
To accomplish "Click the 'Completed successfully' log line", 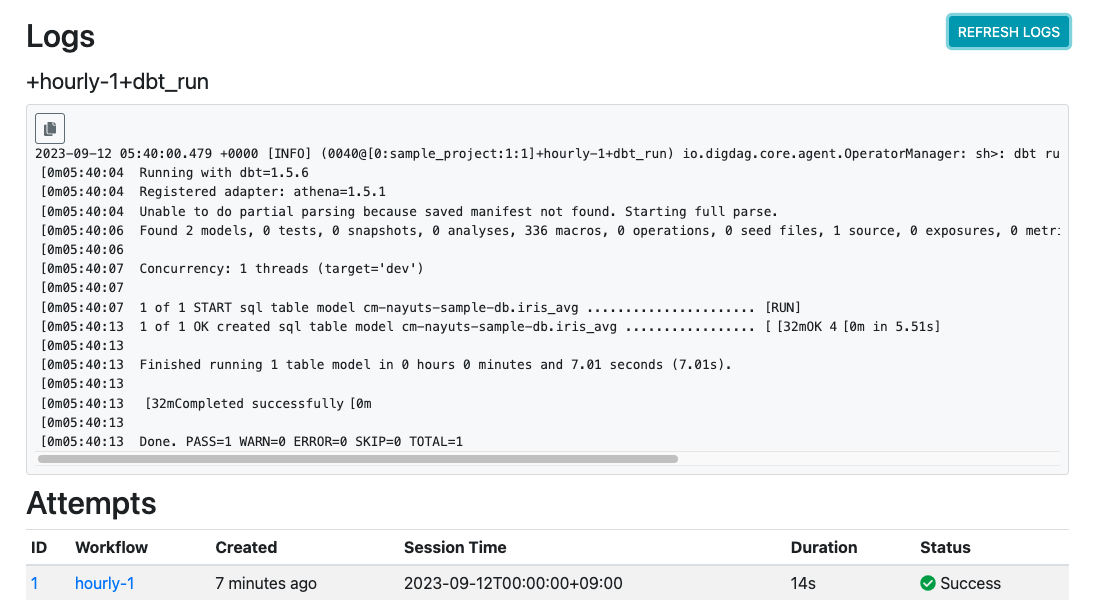I will 258,403.
